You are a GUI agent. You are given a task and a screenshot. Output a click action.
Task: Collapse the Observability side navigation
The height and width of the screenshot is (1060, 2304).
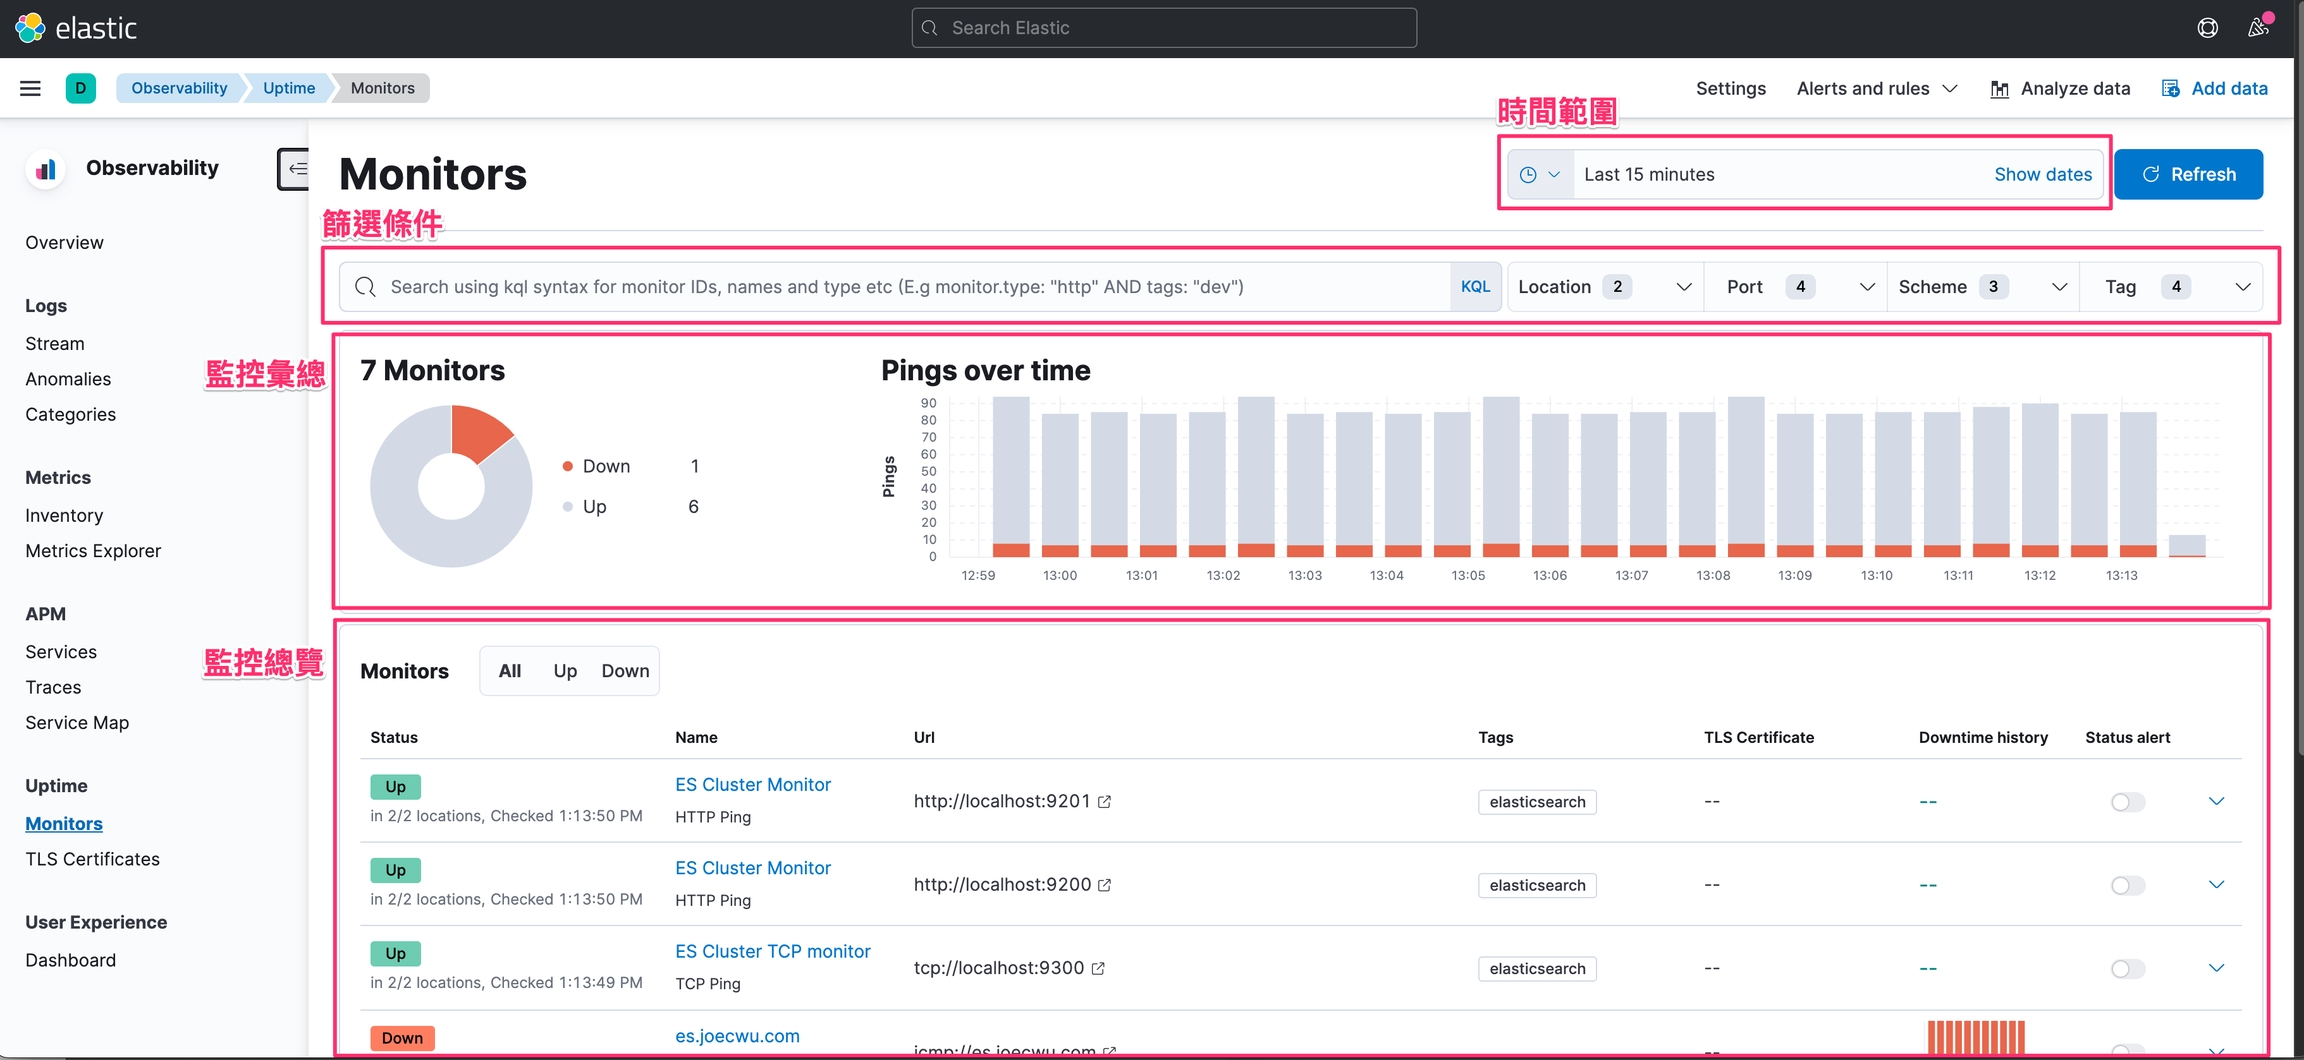pyautogui.click(x=294, y=169)
